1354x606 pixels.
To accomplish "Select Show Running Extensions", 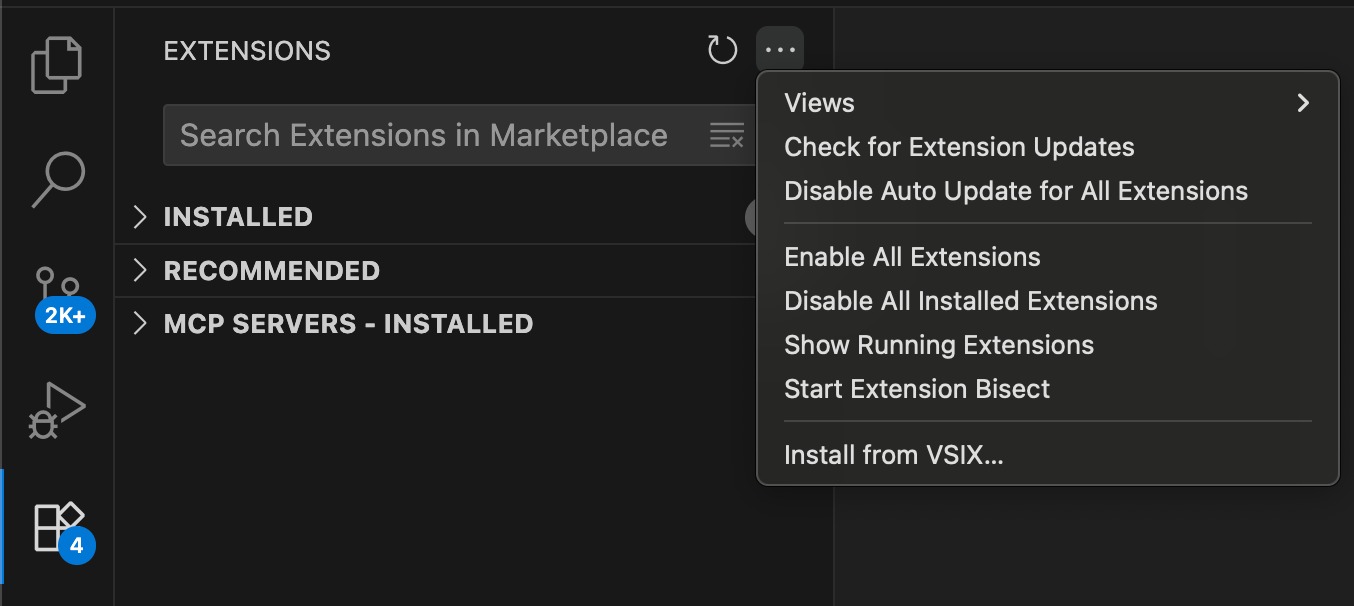I will pyautogui.click(x=939, y=345).
